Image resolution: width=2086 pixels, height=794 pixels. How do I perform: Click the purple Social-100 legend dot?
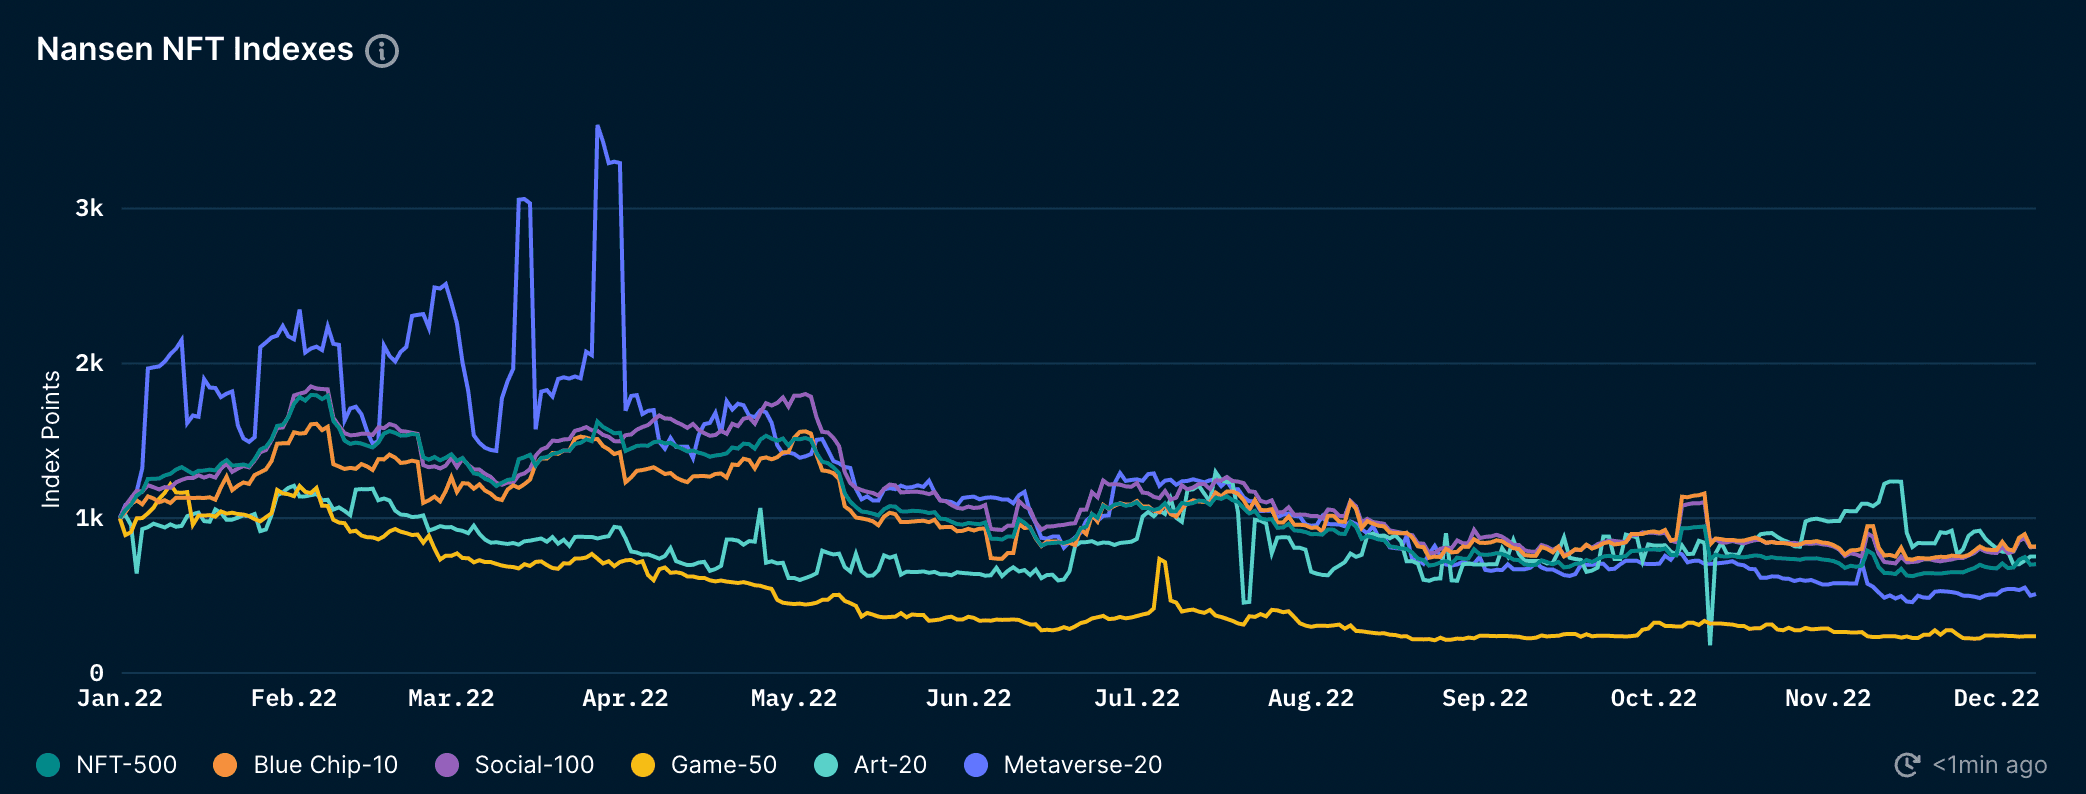pyautogui.click(x=447, y=765)
